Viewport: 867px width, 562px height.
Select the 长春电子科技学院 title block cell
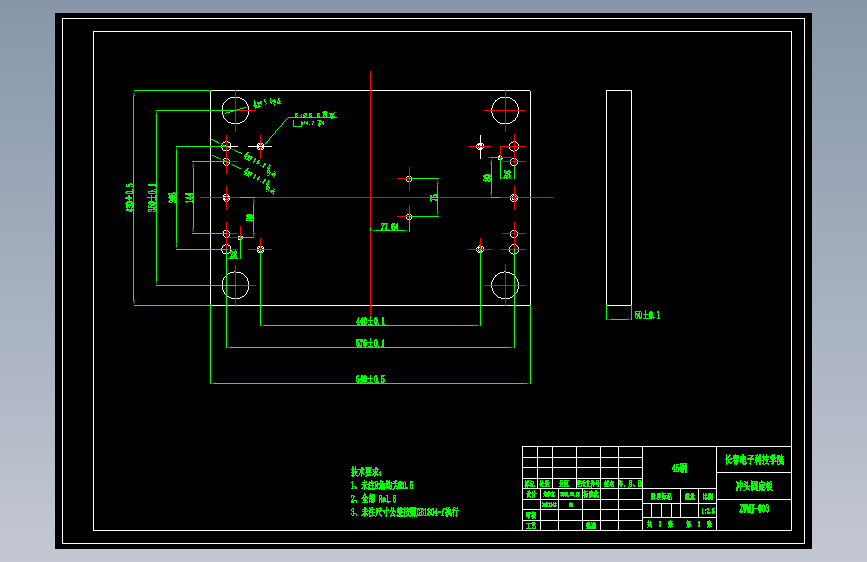(754, 460)
